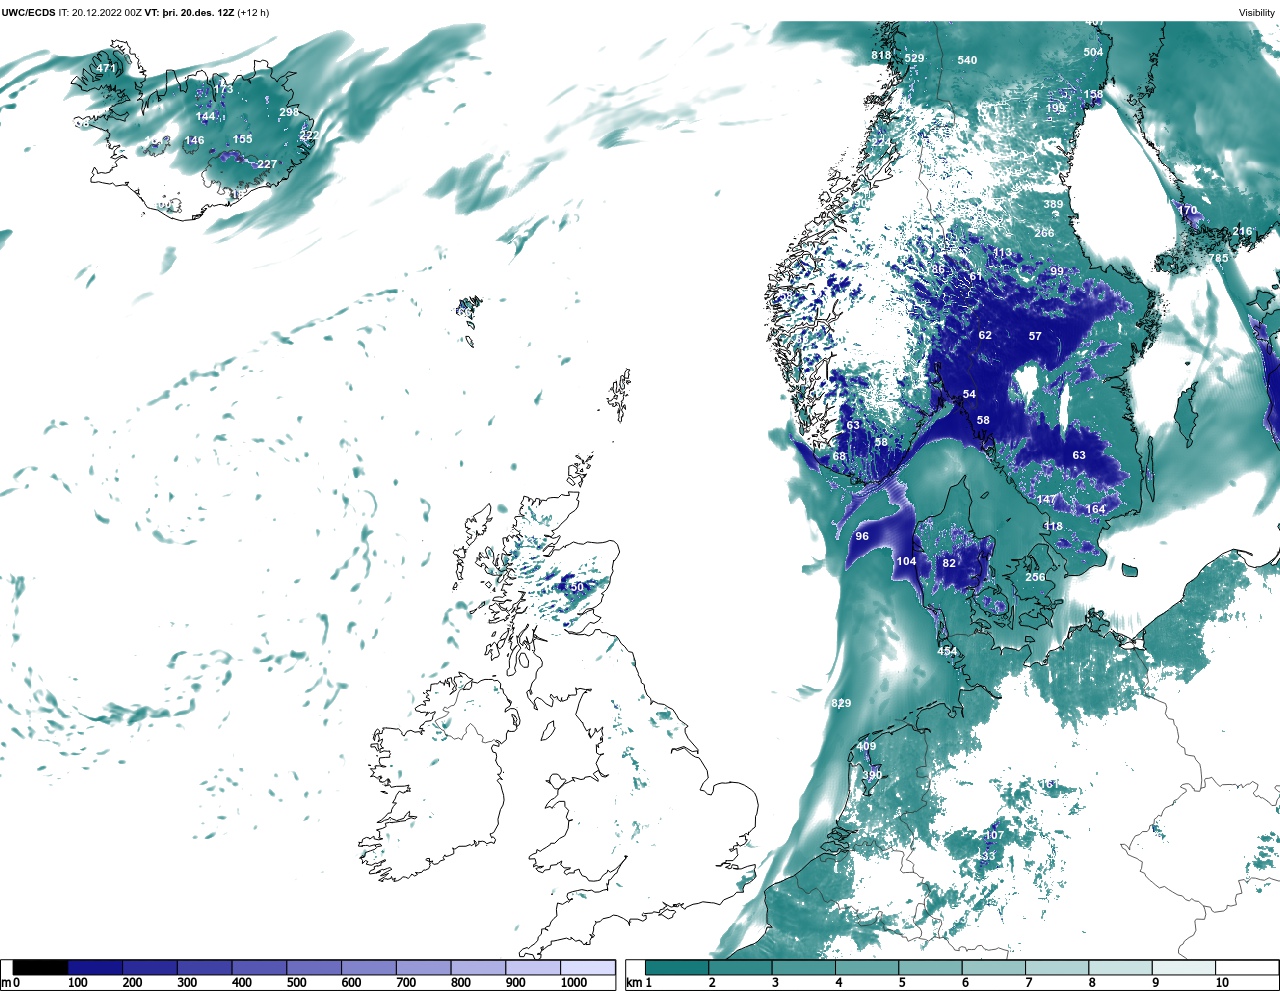Click the '62' value over Sweden
Screen dimensions: 1280x991
[985, 335]
